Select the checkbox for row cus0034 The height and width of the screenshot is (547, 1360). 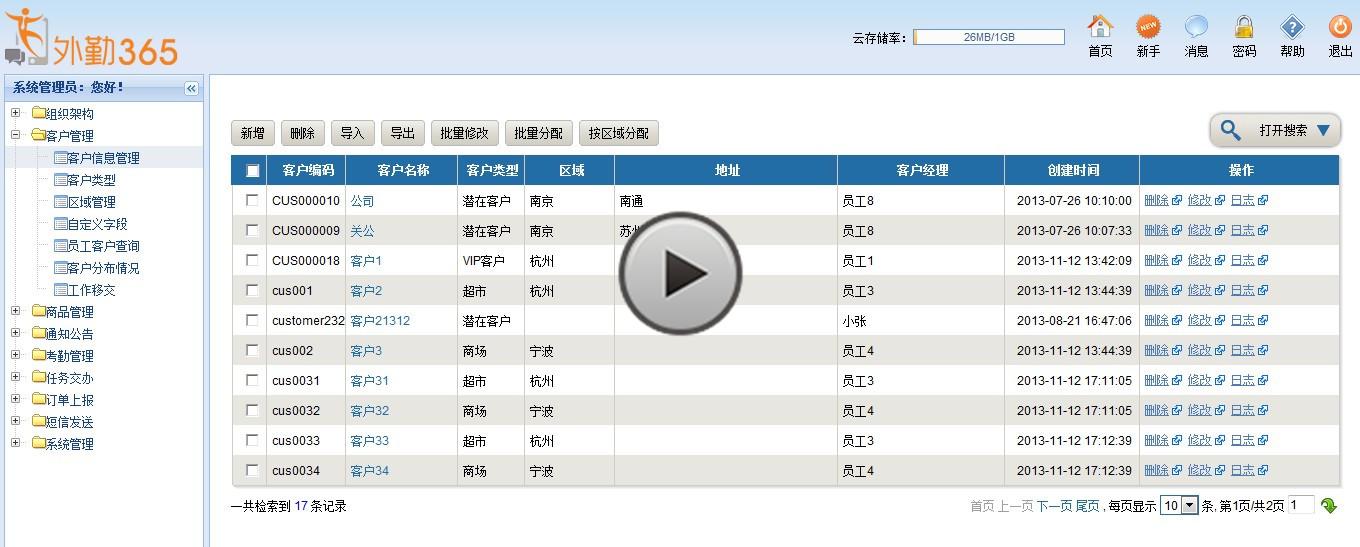[x=252, y=470]
